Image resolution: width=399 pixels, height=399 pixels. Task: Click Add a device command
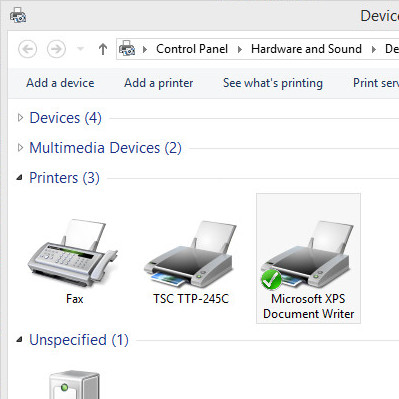click(60, 83)
